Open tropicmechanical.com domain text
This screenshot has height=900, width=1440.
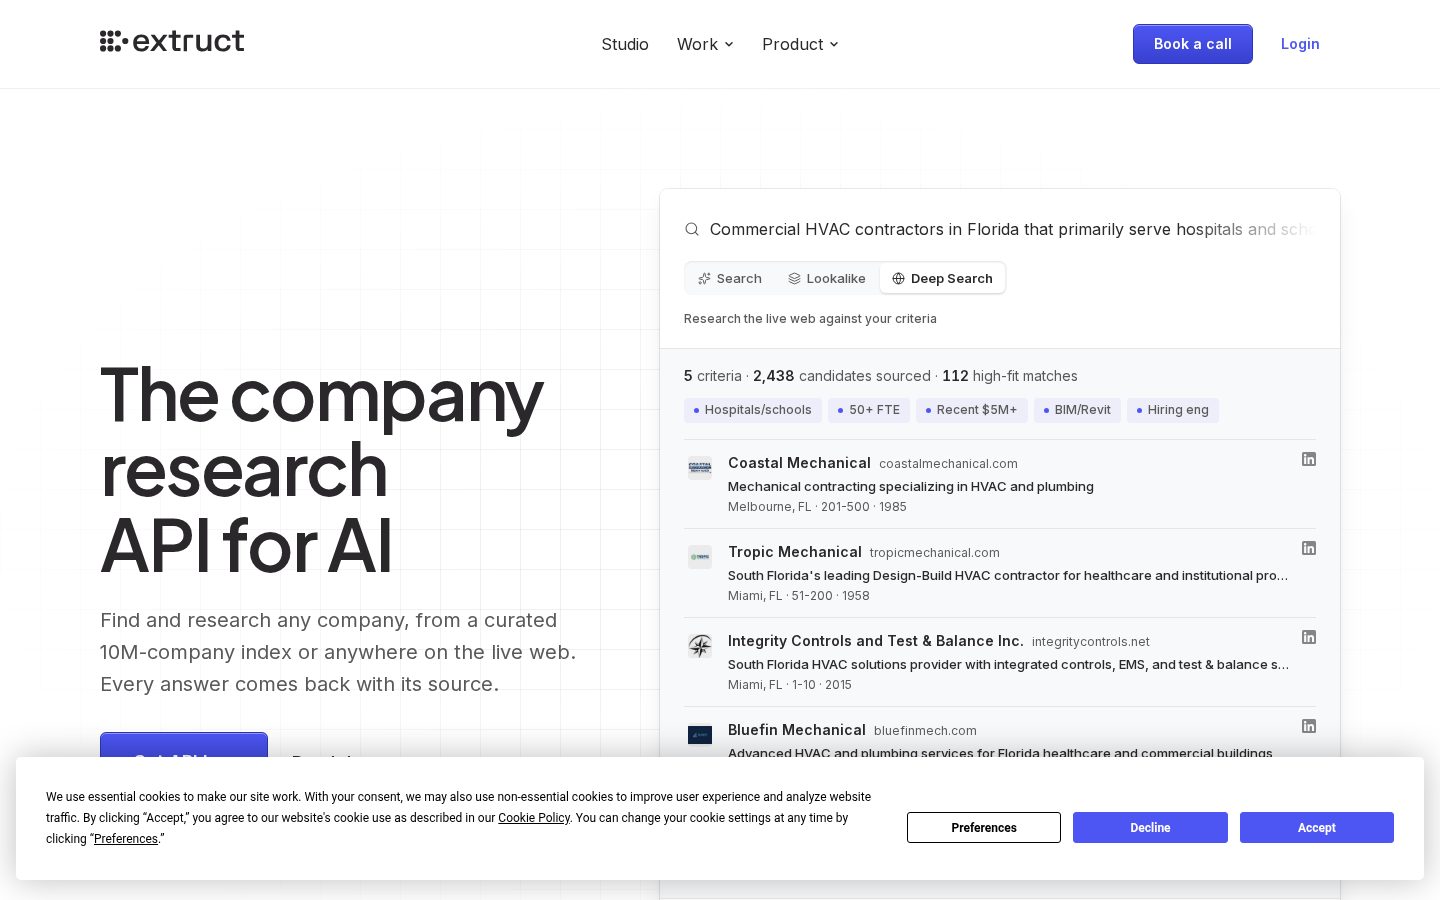click(x=934, y=553)
